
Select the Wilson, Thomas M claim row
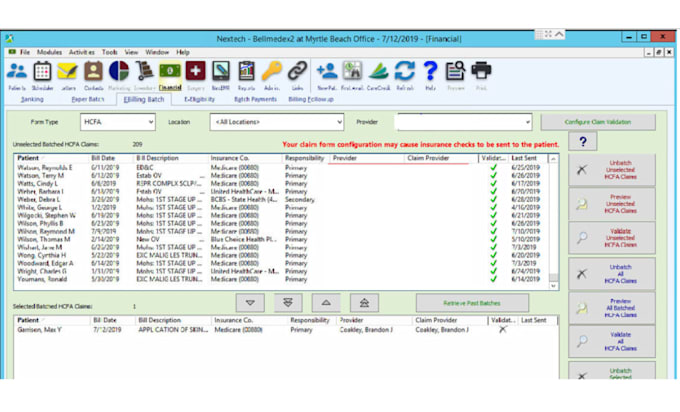[x=281, y=239]
